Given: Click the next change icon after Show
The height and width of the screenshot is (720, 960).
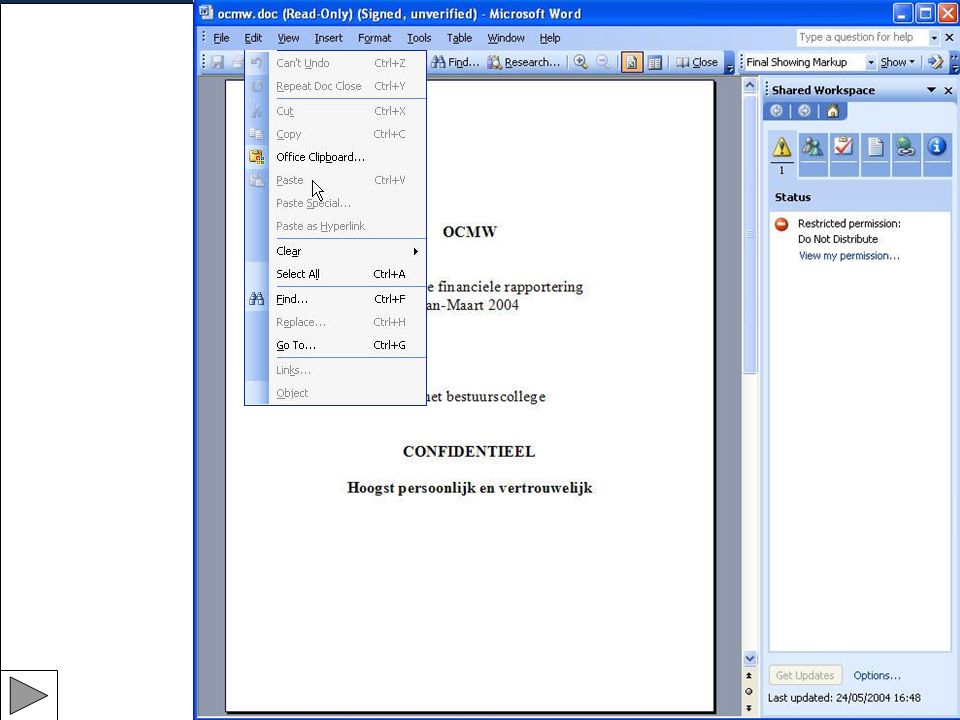Looking at the screenshot, I should (935, 62).
